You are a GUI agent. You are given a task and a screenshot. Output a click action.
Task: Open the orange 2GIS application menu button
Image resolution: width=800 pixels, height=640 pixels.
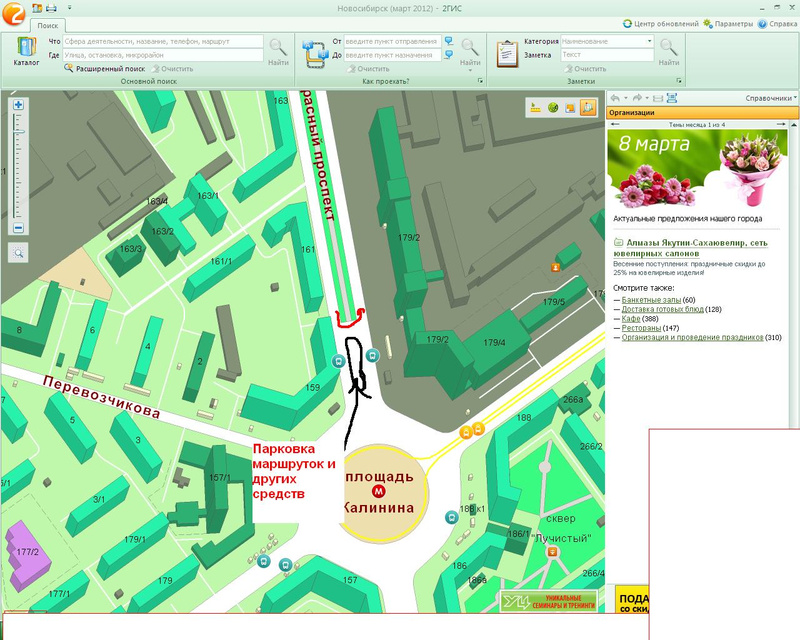click(13, 13)
